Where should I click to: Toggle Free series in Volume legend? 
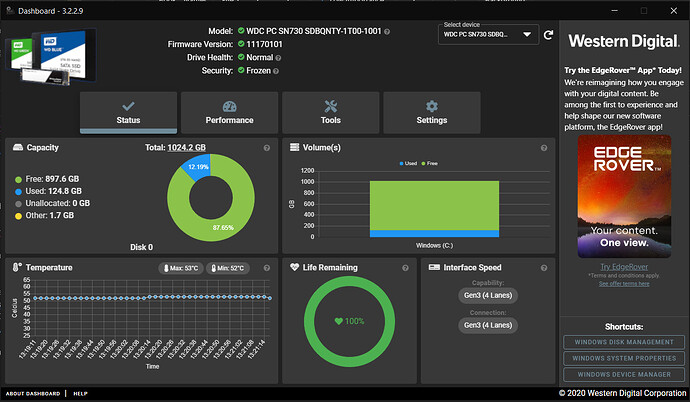pos(429,163)
